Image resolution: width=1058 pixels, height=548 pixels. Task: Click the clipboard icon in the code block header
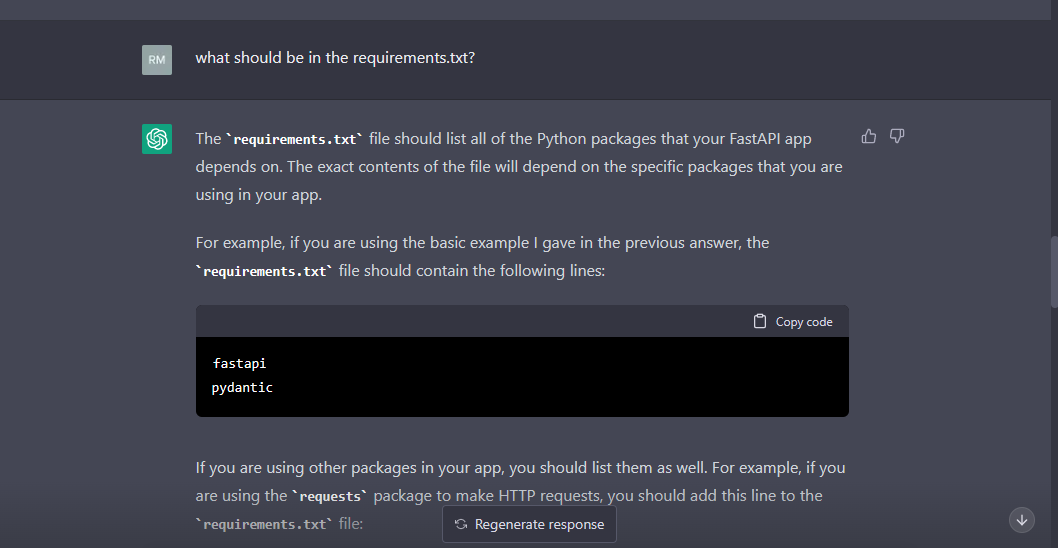point(761,321)
